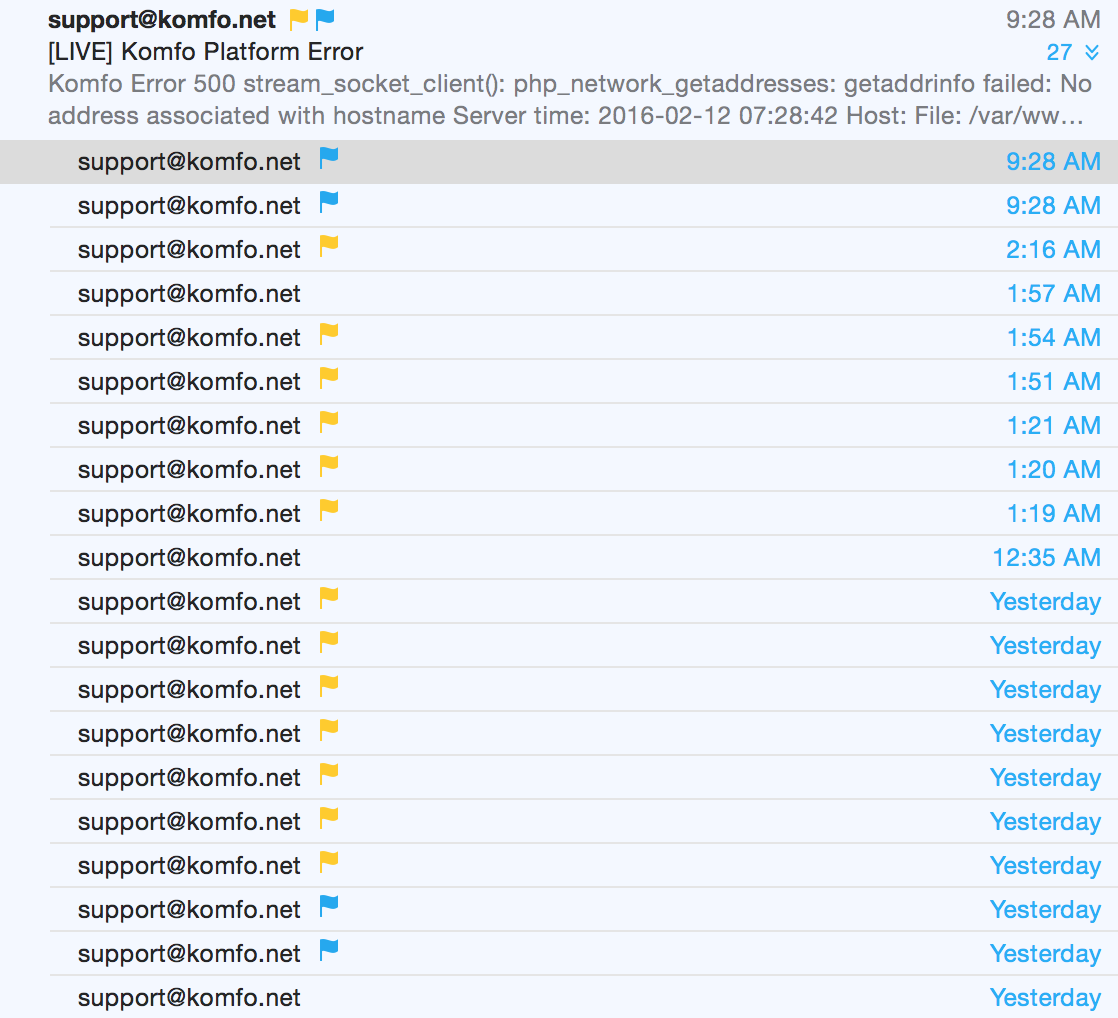Click the time on the highlighted 9:28 AM row
The width and height of the screenshot is (1118, 1018).
pyautogui.click(x=1053, y=162)
